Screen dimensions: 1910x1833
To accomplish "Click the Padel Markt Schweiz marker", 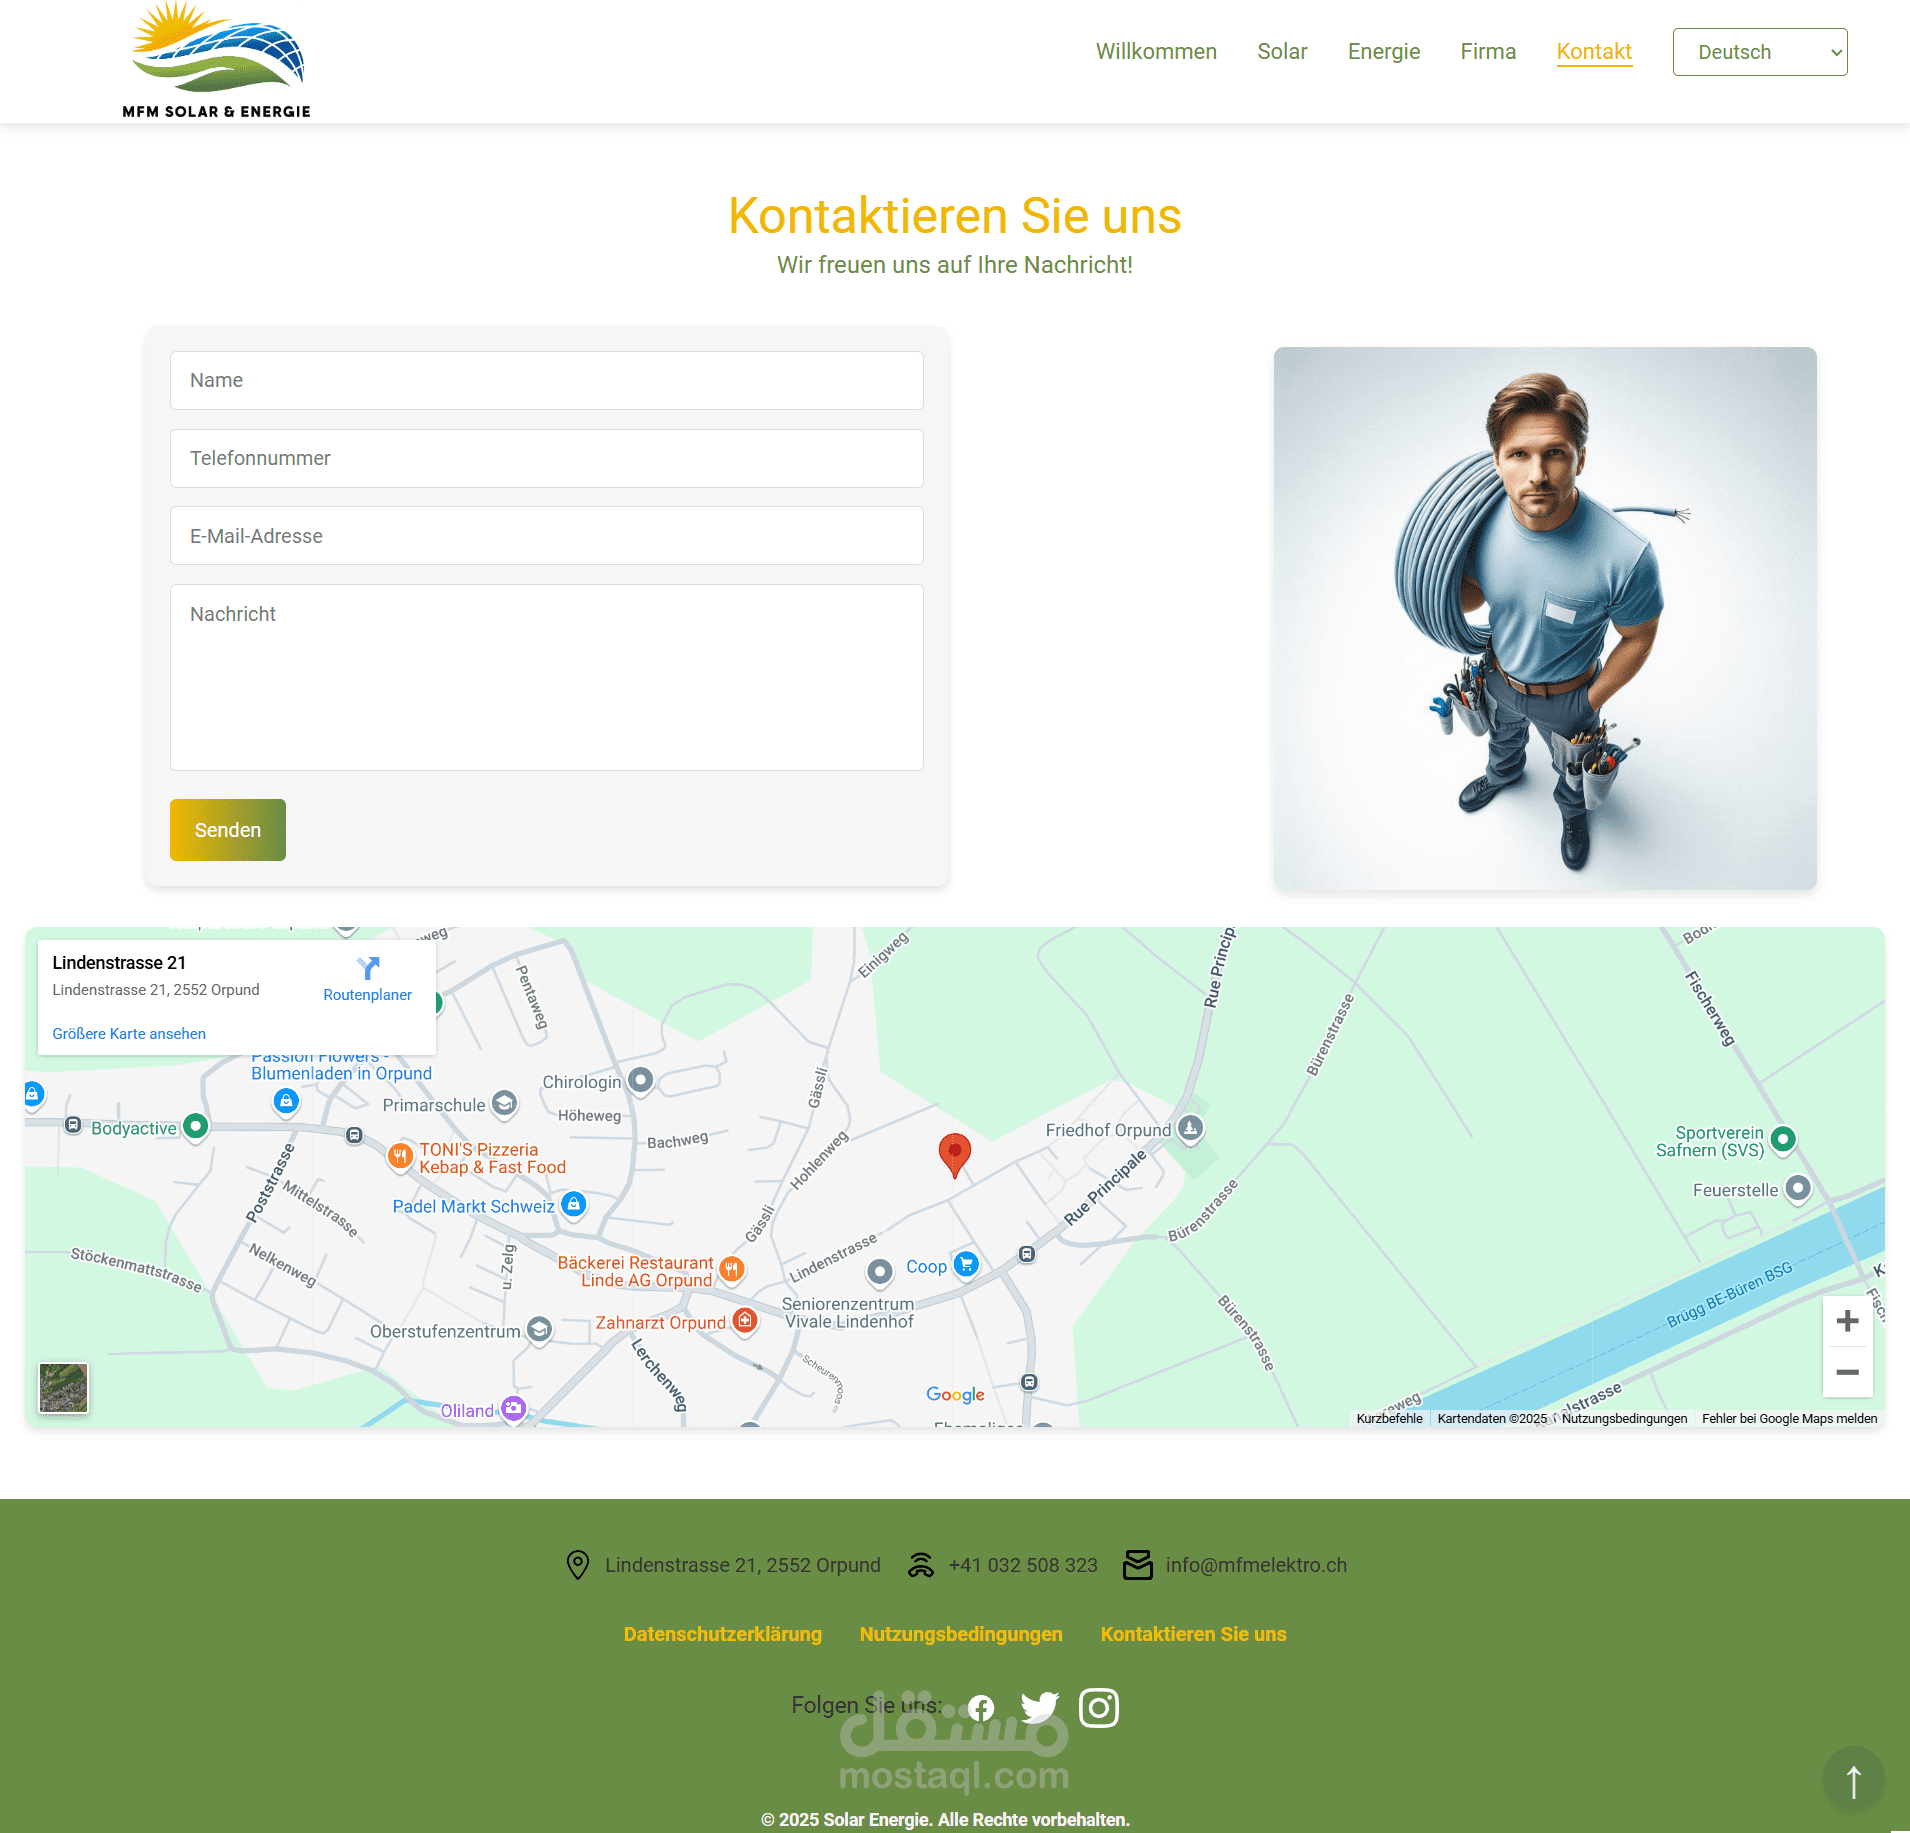I will (574, 1204).
